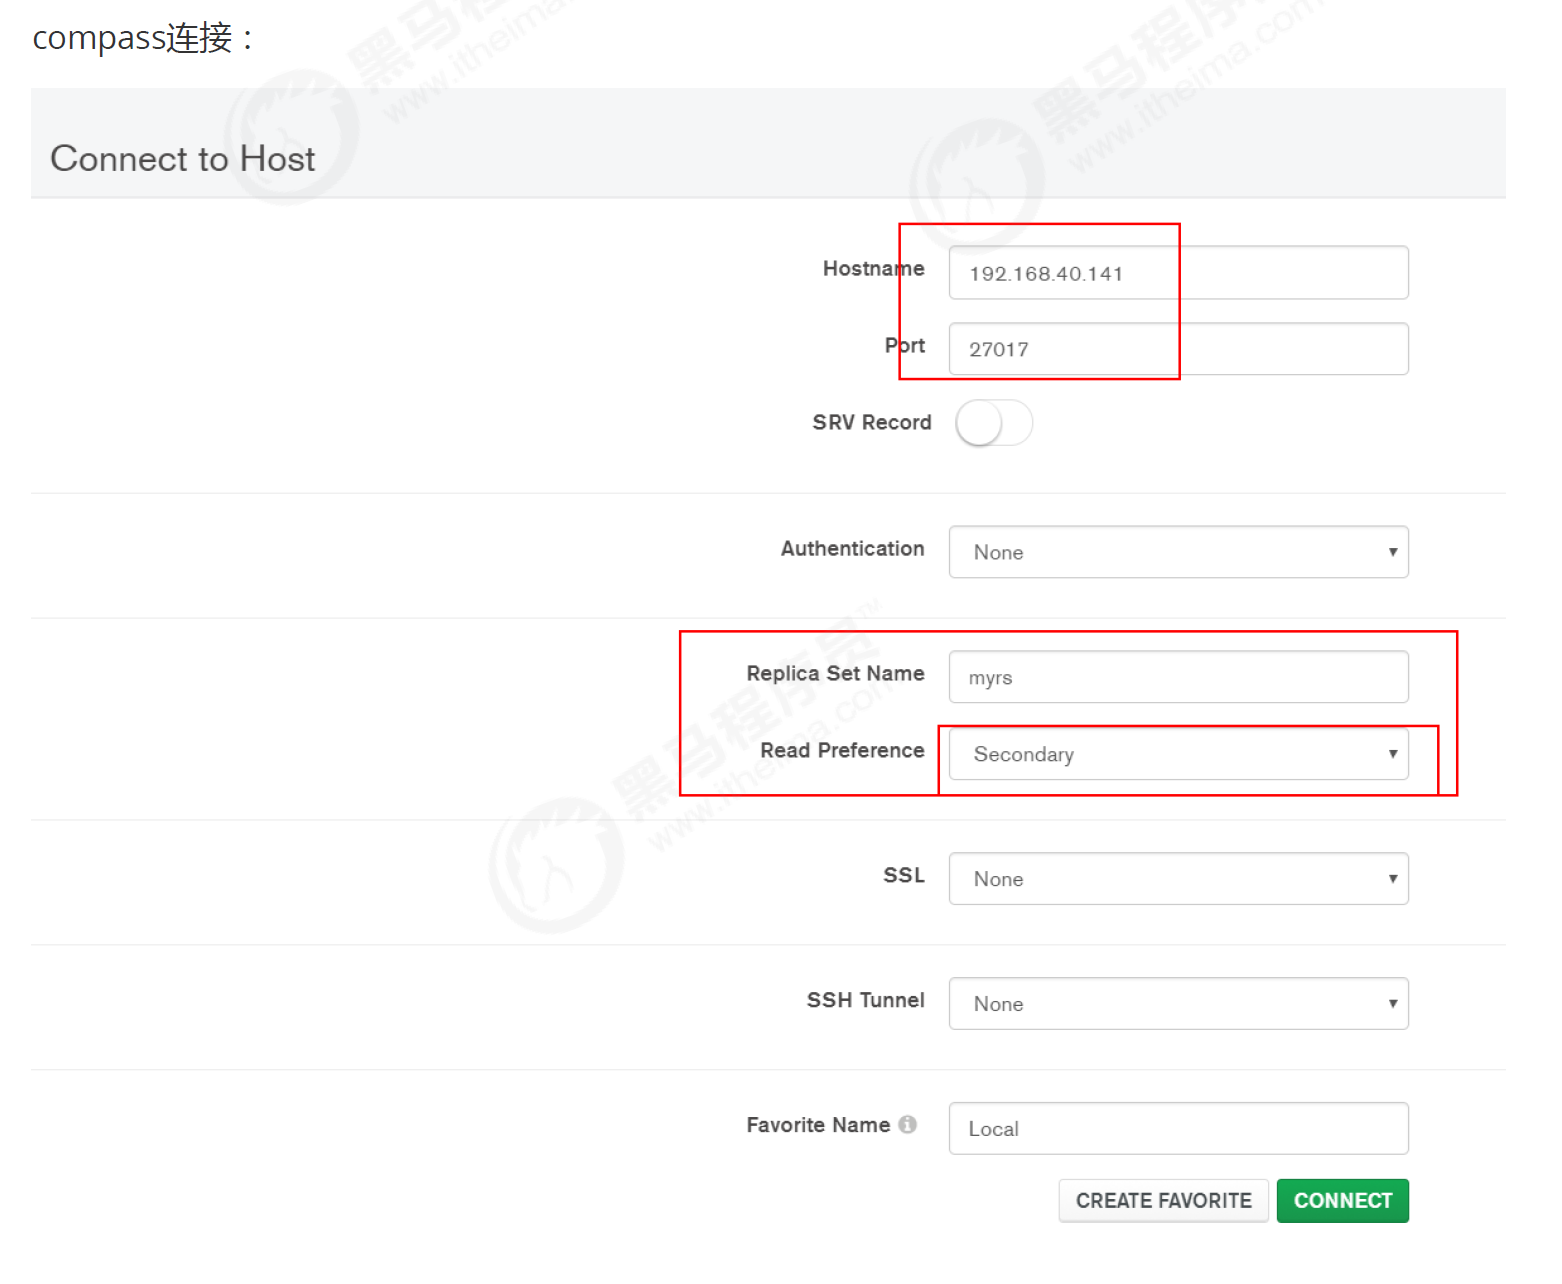Click the SRV Record label
The width and height of the screenshot is (1562, 1284).
871,423
